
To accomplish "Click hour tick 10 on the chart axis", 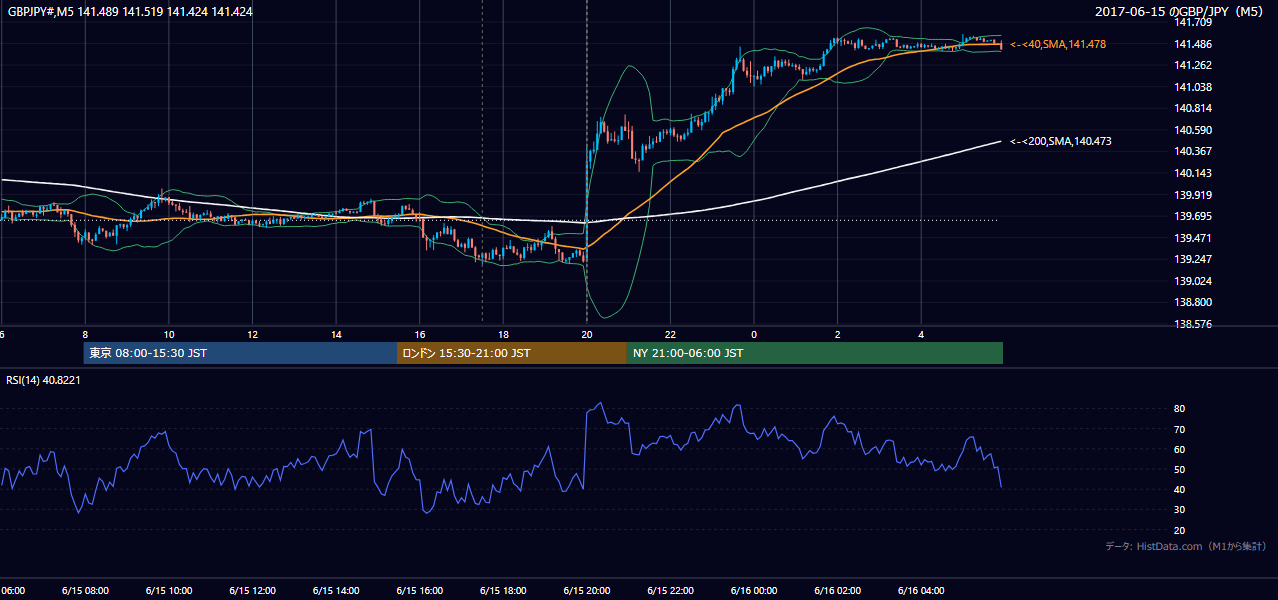I will coord(169,335).
